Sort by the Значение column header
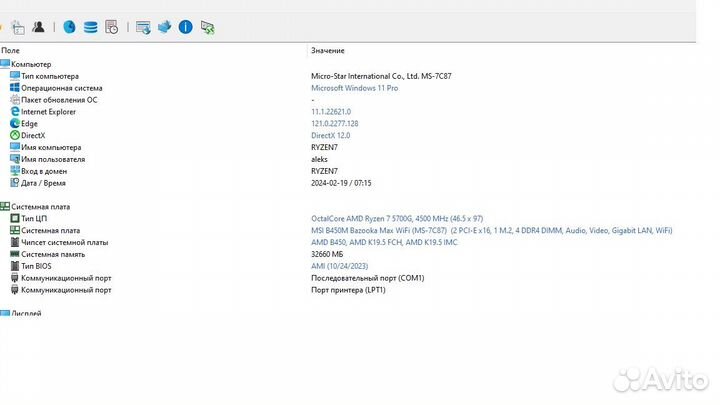This screenshot has height=405, width=720. (328, 50)
